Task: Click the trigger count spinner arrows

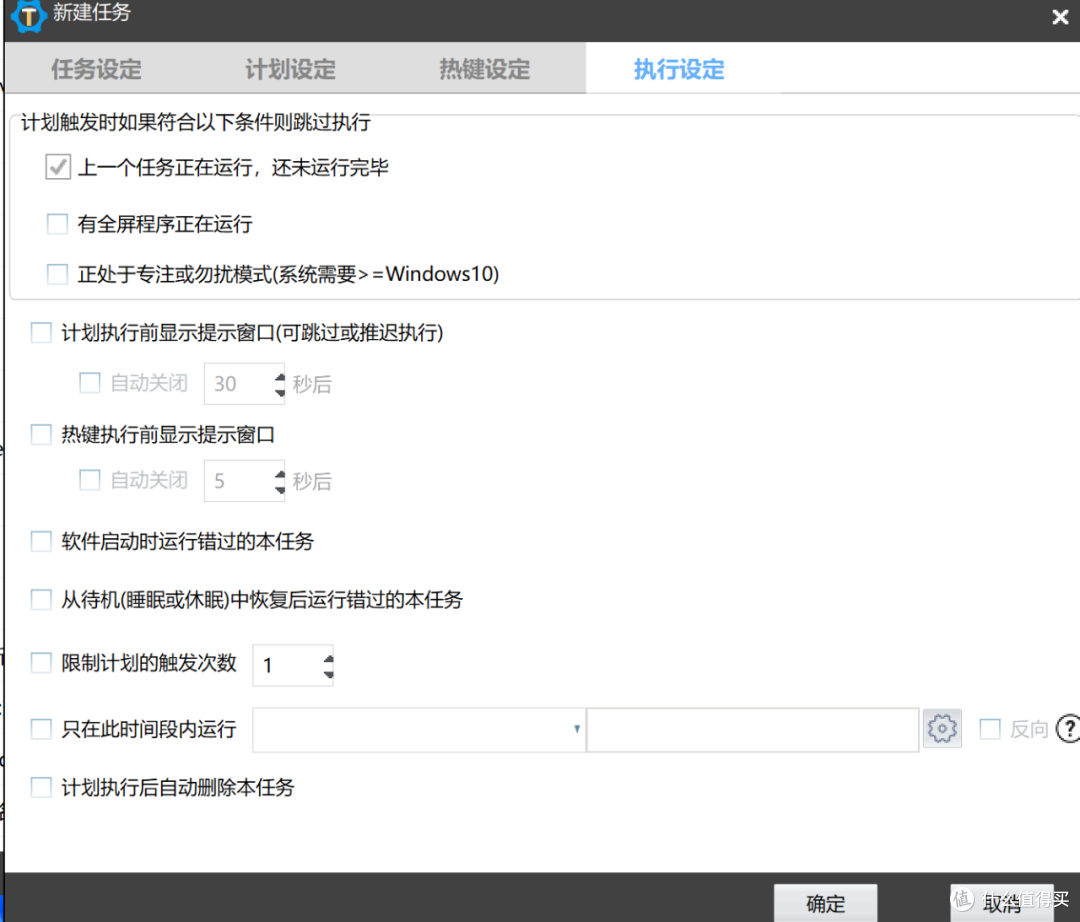Action: 329,665
